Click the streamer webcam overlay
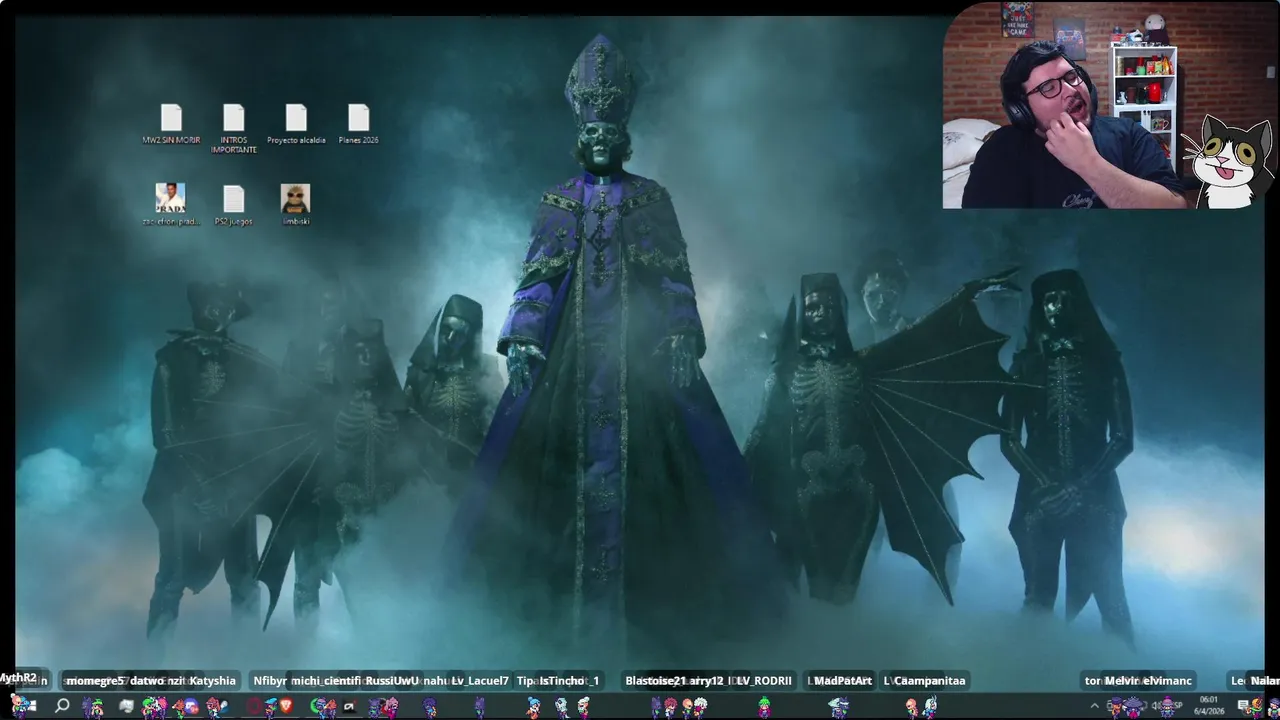 1062,106
